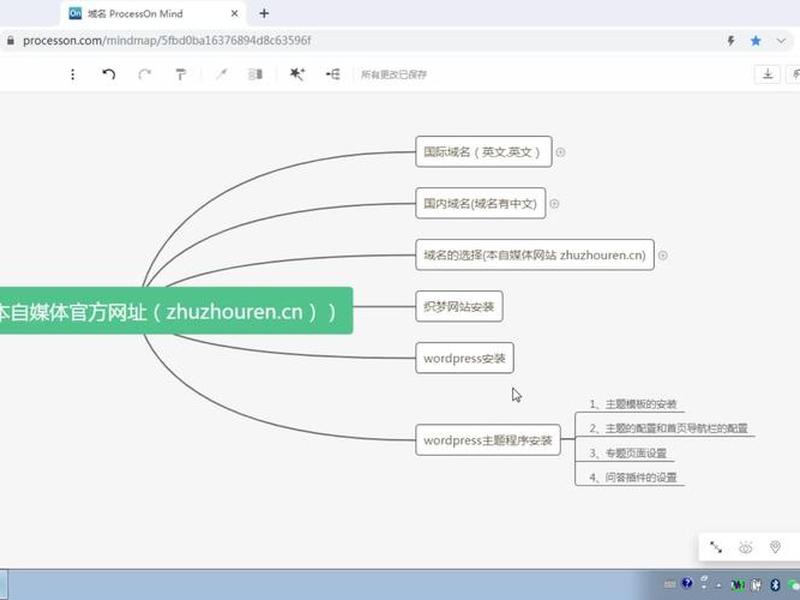The width and height of the screenshot is (800, 600).
Task: Click the blue question-mark tray icon
Action: (x=687, y=583)
